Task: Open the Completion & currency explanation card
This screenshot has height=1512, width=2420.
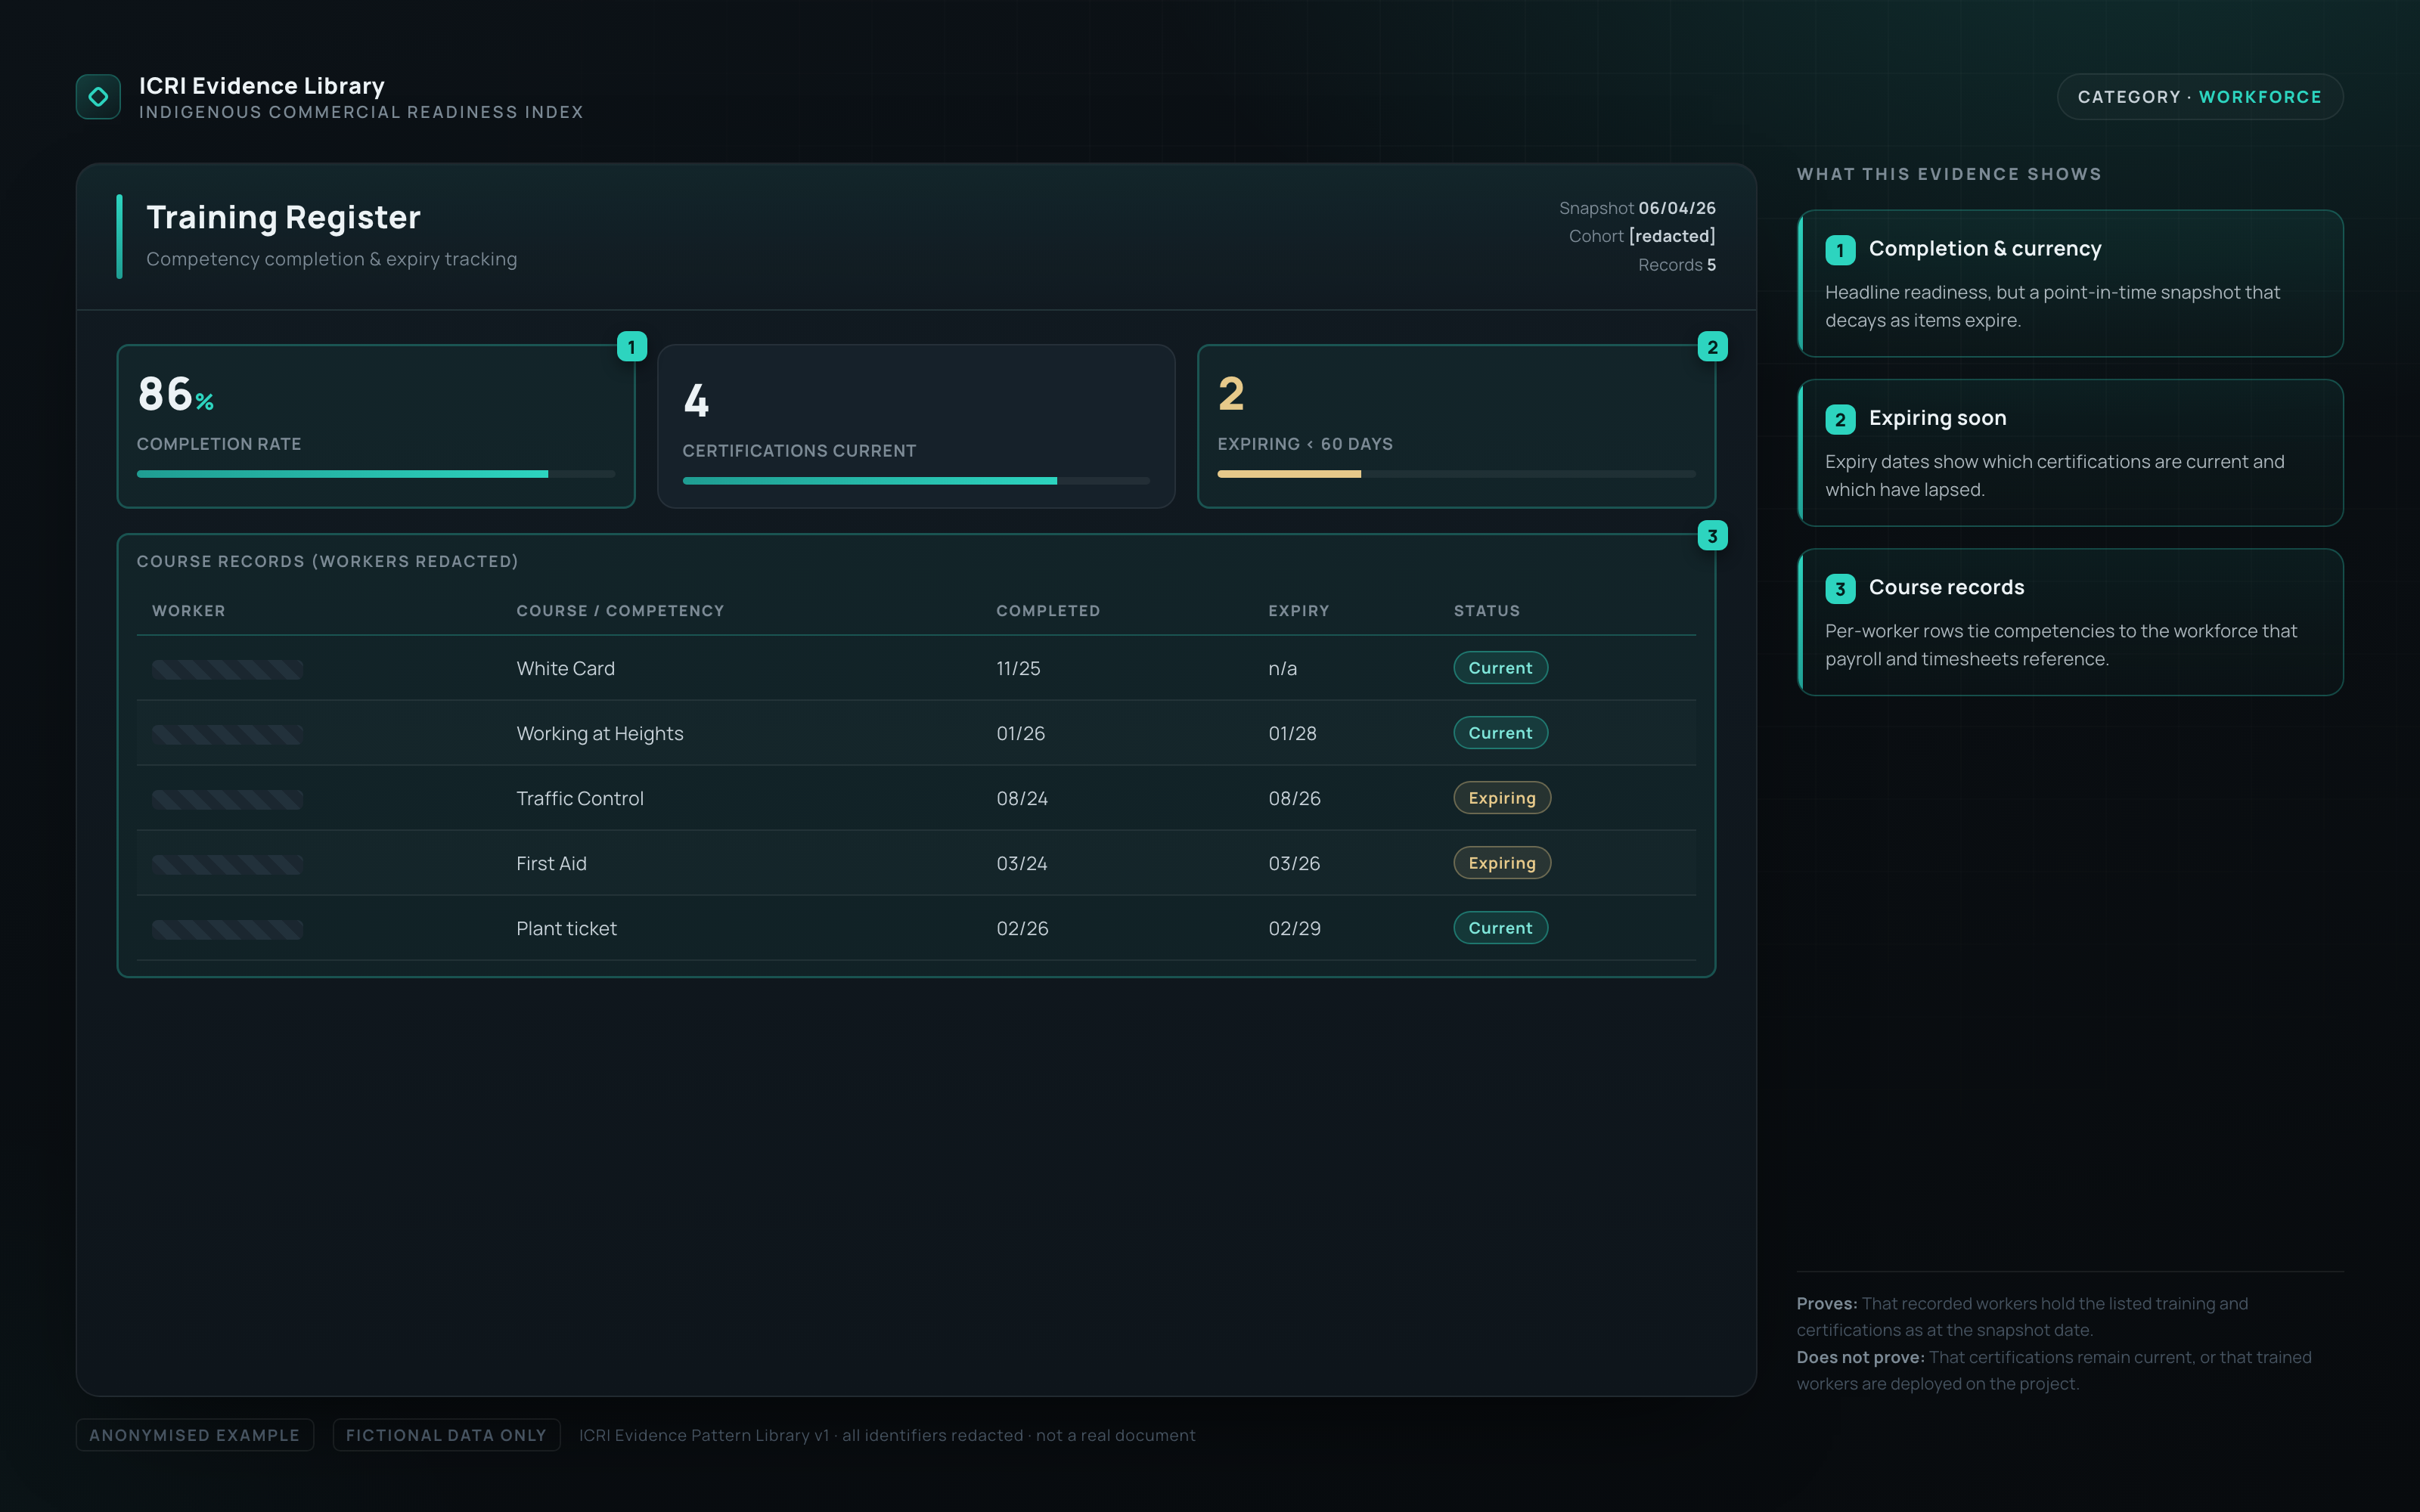Action: (x=2070, y=283)
